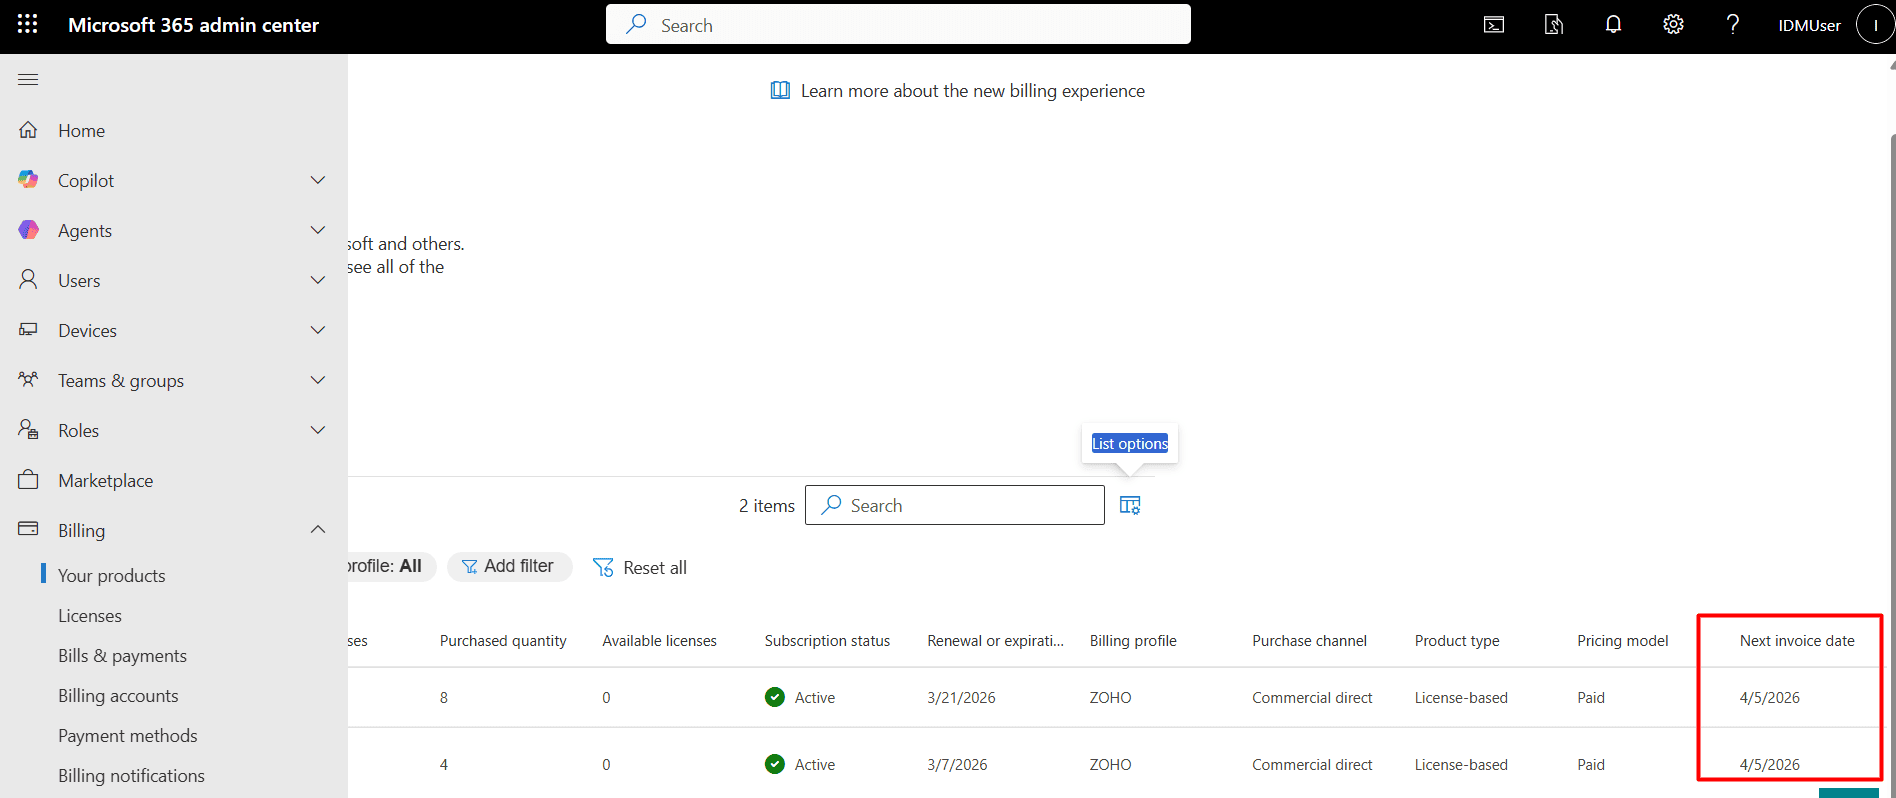This screenshot has width=1896, height=798.
Task: Open the document download icon in header
Action: coord(1554,25)
